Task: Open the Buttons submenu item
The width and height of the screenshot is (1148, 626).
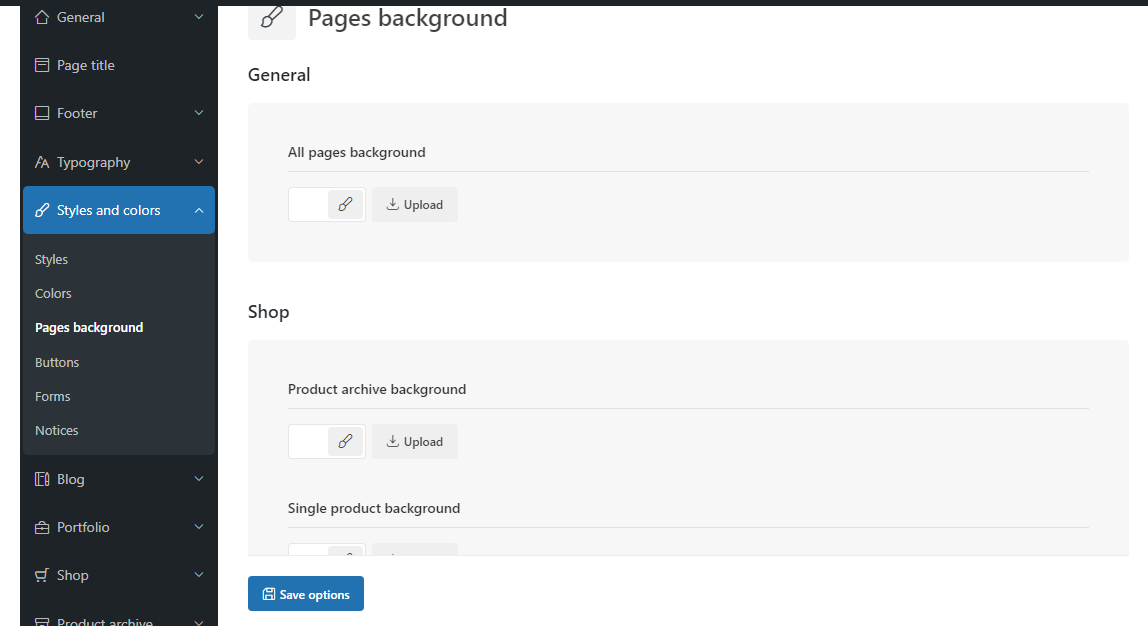Action: [57, 362]
